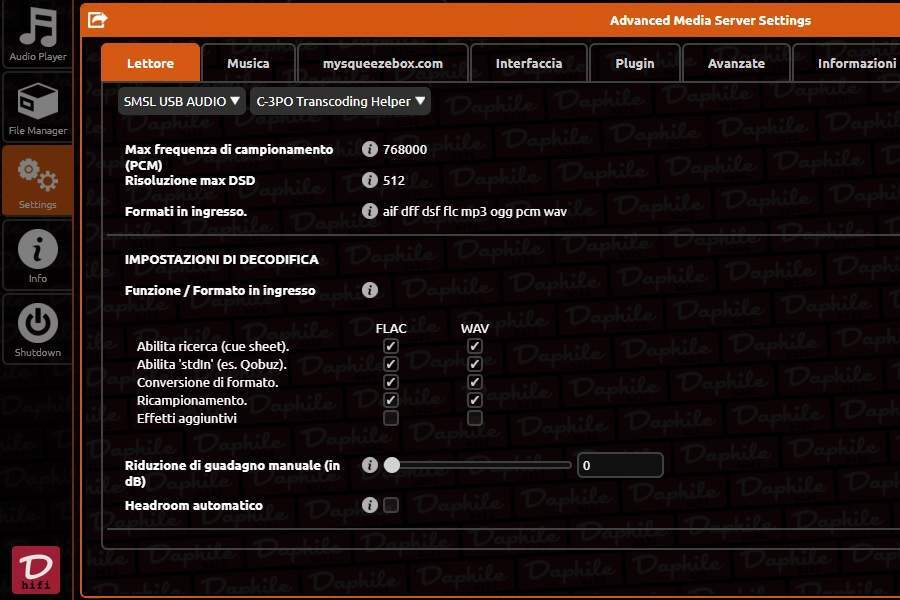Enable WAV Effetti aggiuntivi checkbox
The image size is (900, 600).
[x=475, y=418]
